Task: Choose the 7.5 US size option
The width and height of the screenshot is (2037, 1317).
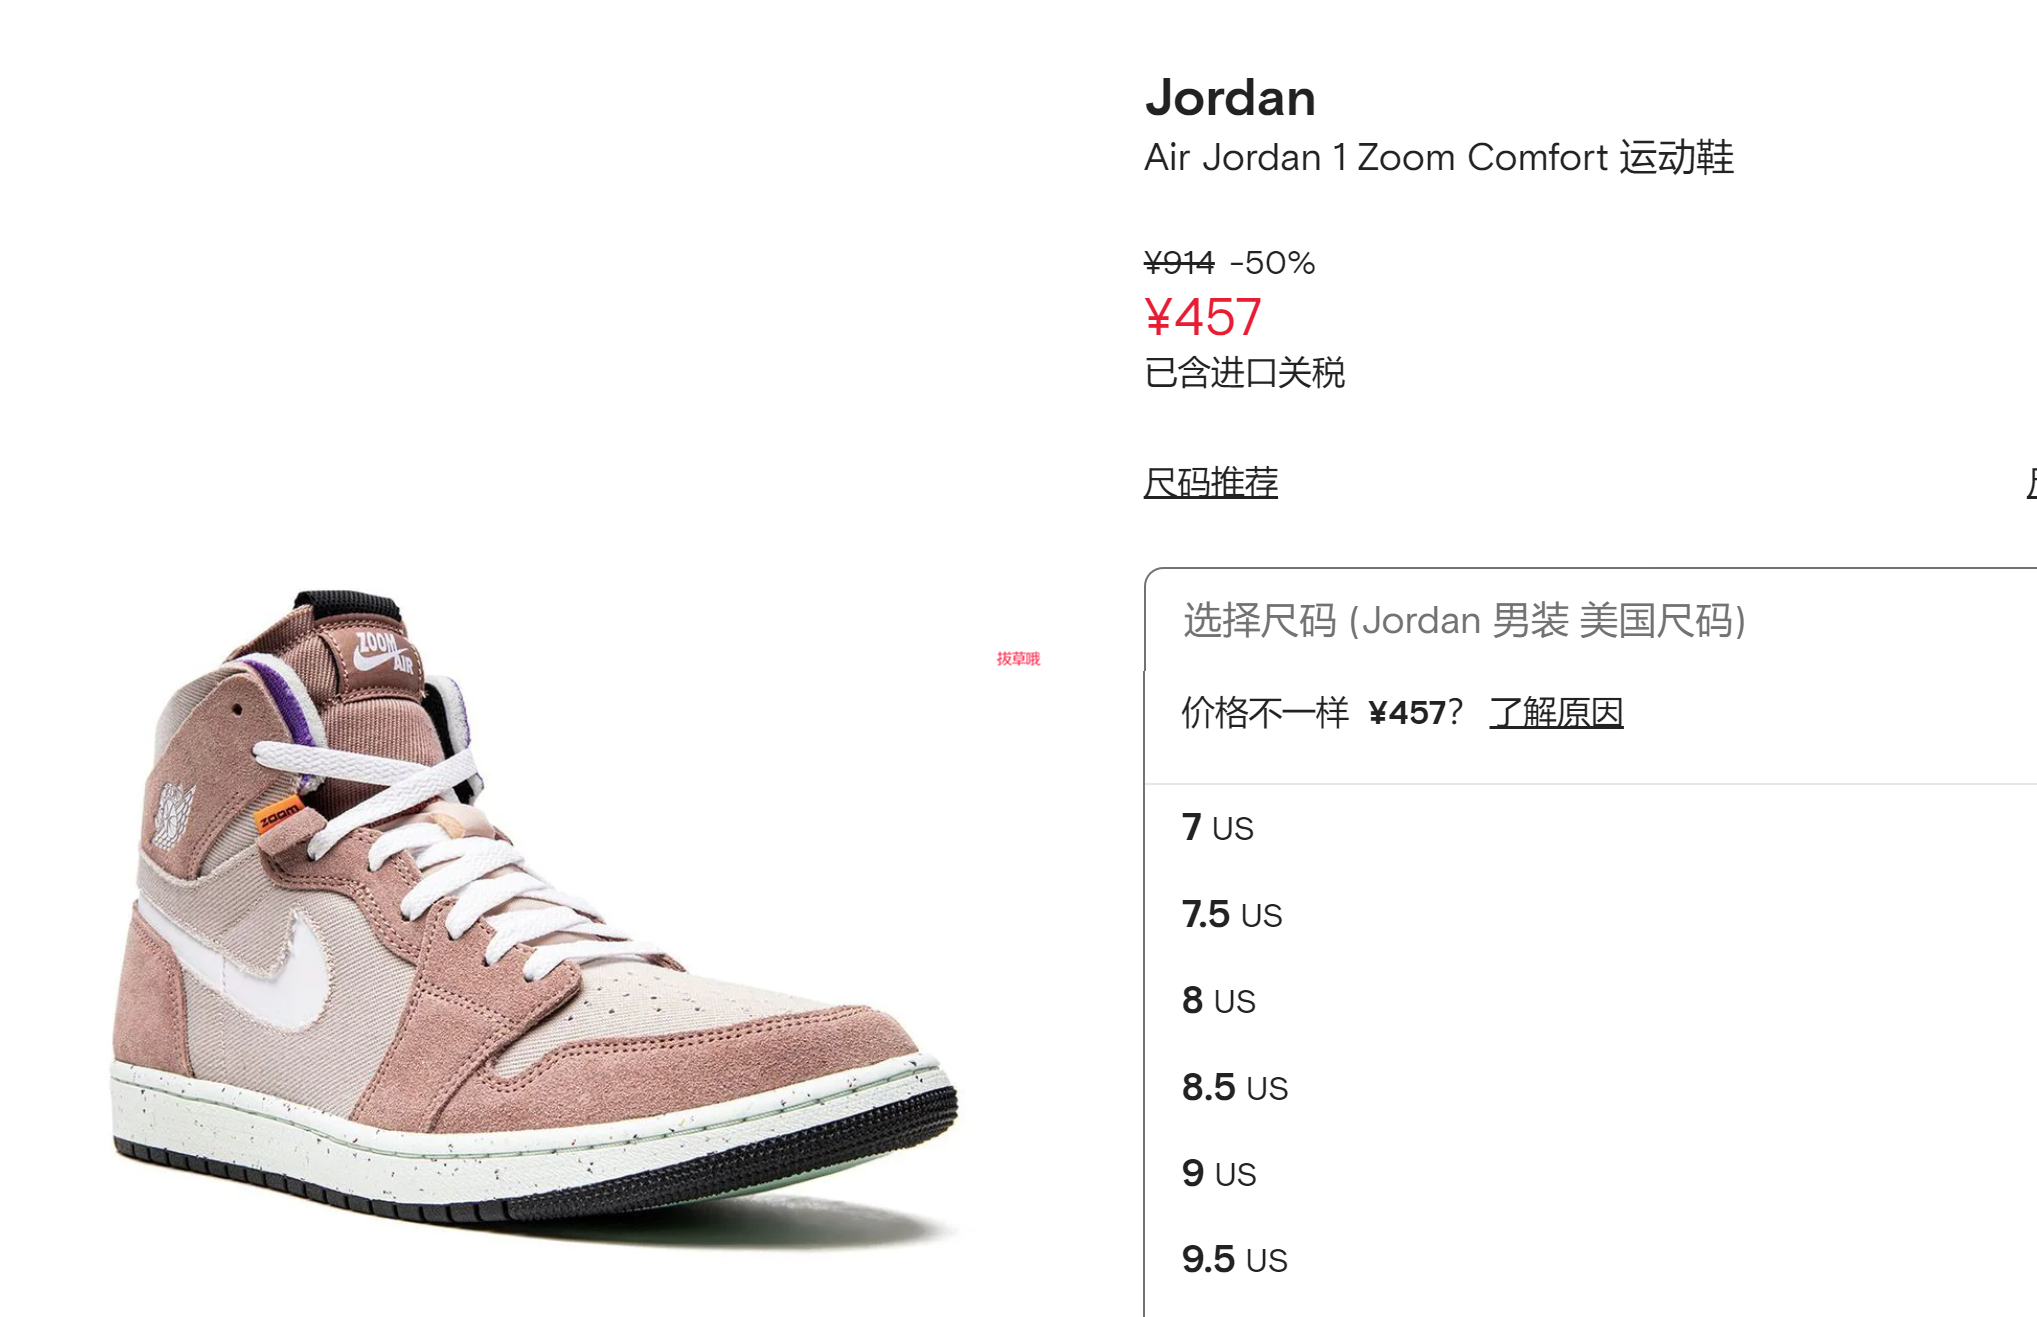Action: tap(1590, 914)
